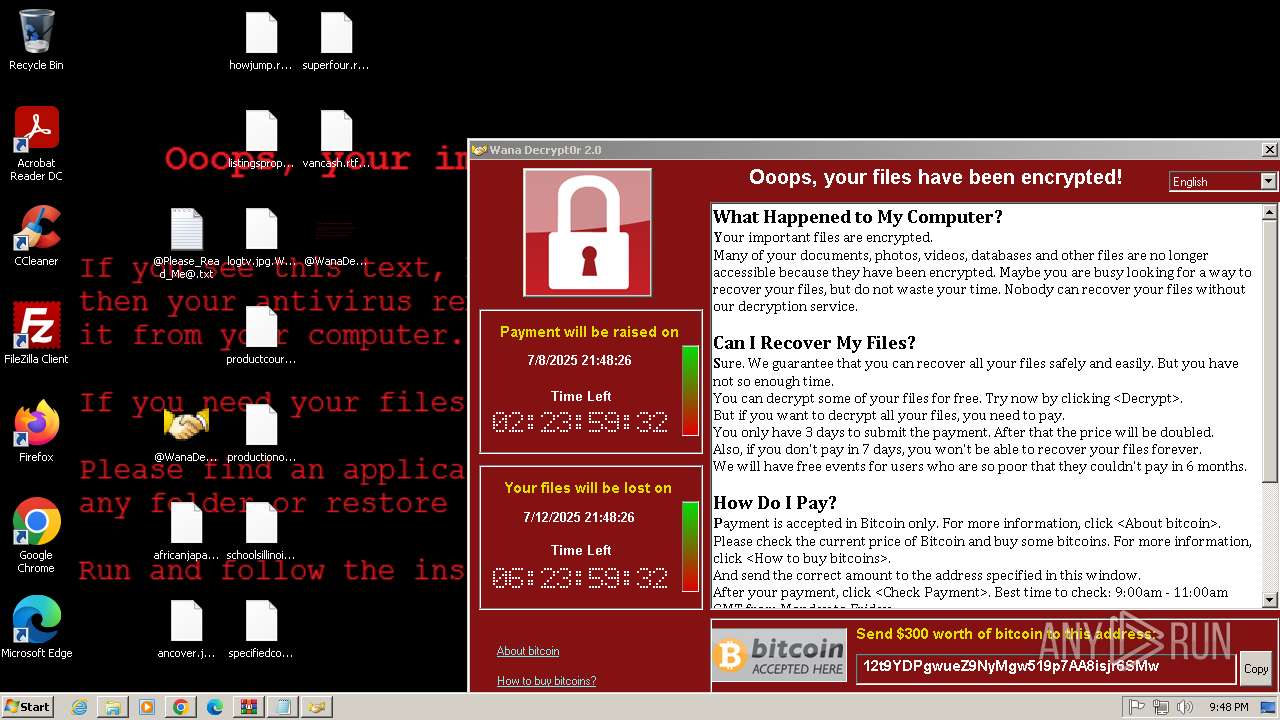Select the productiono file icon
Screen dimensions: 1280x720
point(261,434)
